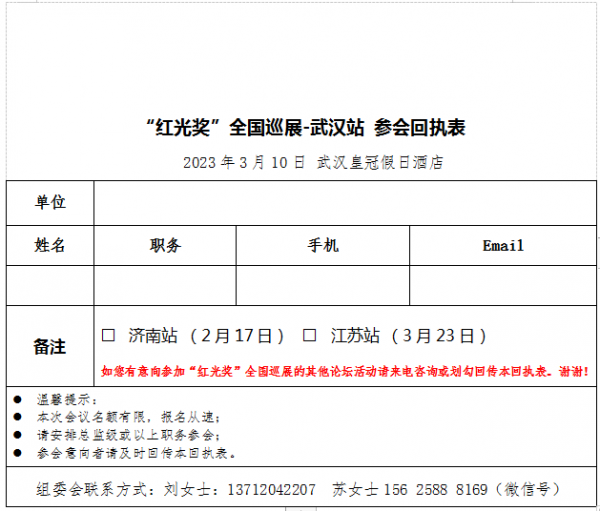Image resolution: width=600 pixels, height=511 pixels.
Task: Select the 职务 column header
Action: point(165,245)
